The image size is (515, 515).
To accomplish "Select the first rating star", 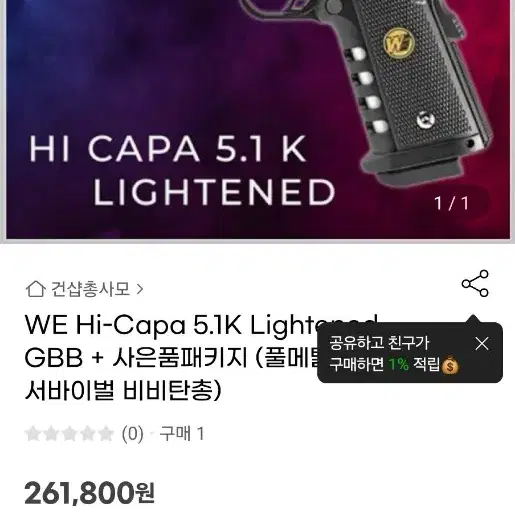I will (x=33, y=434).
